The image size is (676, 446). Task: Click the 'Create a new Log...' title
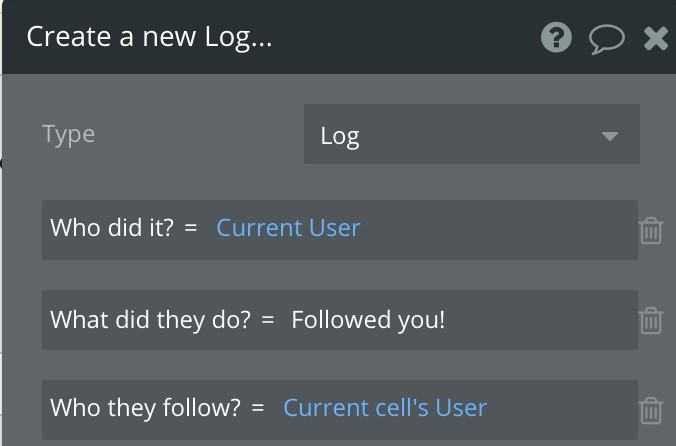149,37
